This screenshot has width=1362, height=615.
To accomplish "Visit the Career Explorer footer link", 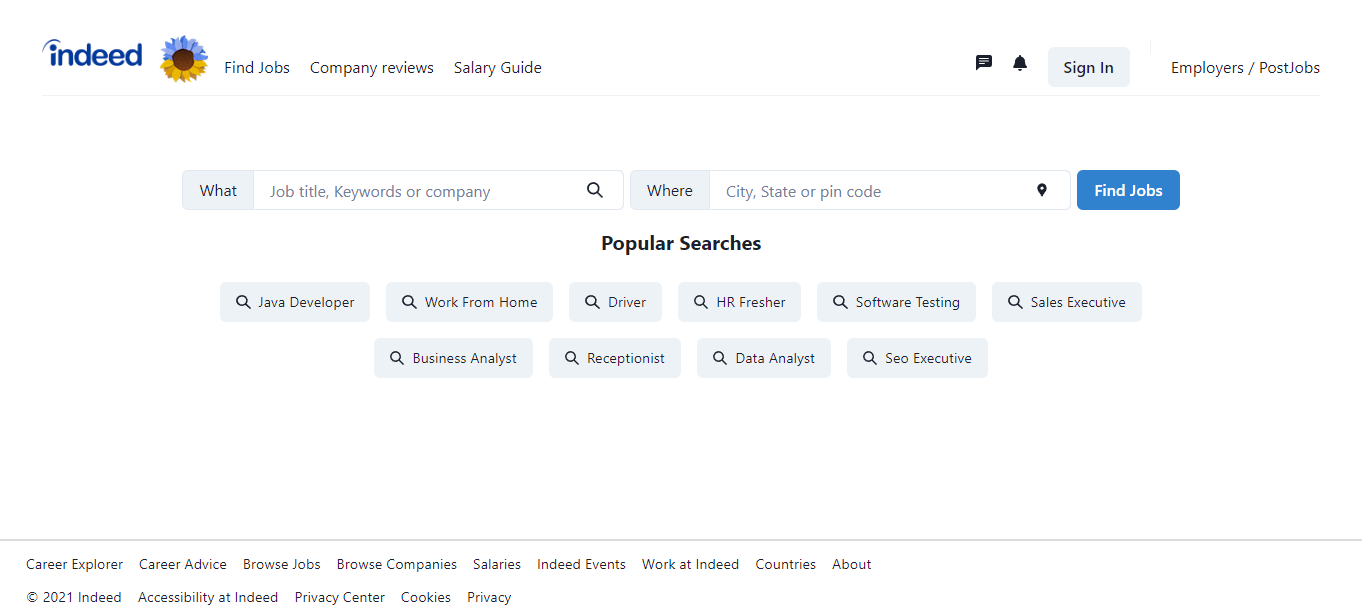I will click(x=74, y=563).
